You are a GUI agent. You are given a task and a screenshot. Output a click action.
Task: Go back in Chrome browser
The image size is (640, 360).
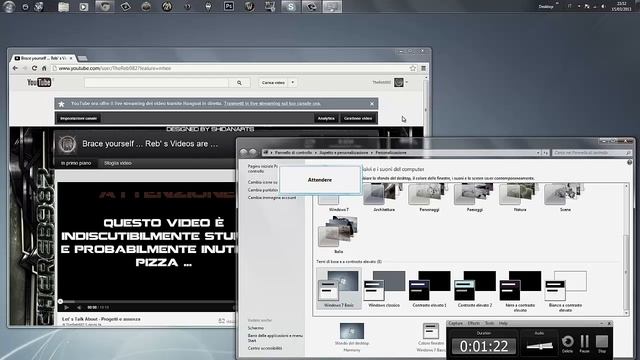point(16,68)
